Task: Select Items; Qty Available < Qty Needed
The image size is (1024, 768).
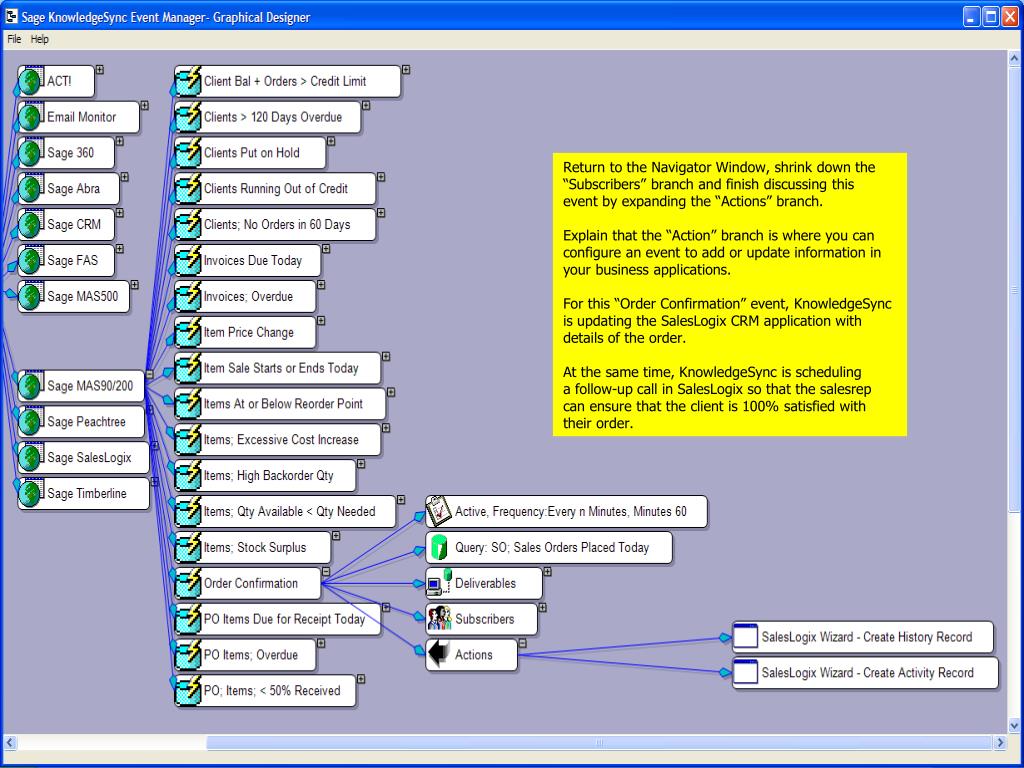Action: click(x=285, y=511)
